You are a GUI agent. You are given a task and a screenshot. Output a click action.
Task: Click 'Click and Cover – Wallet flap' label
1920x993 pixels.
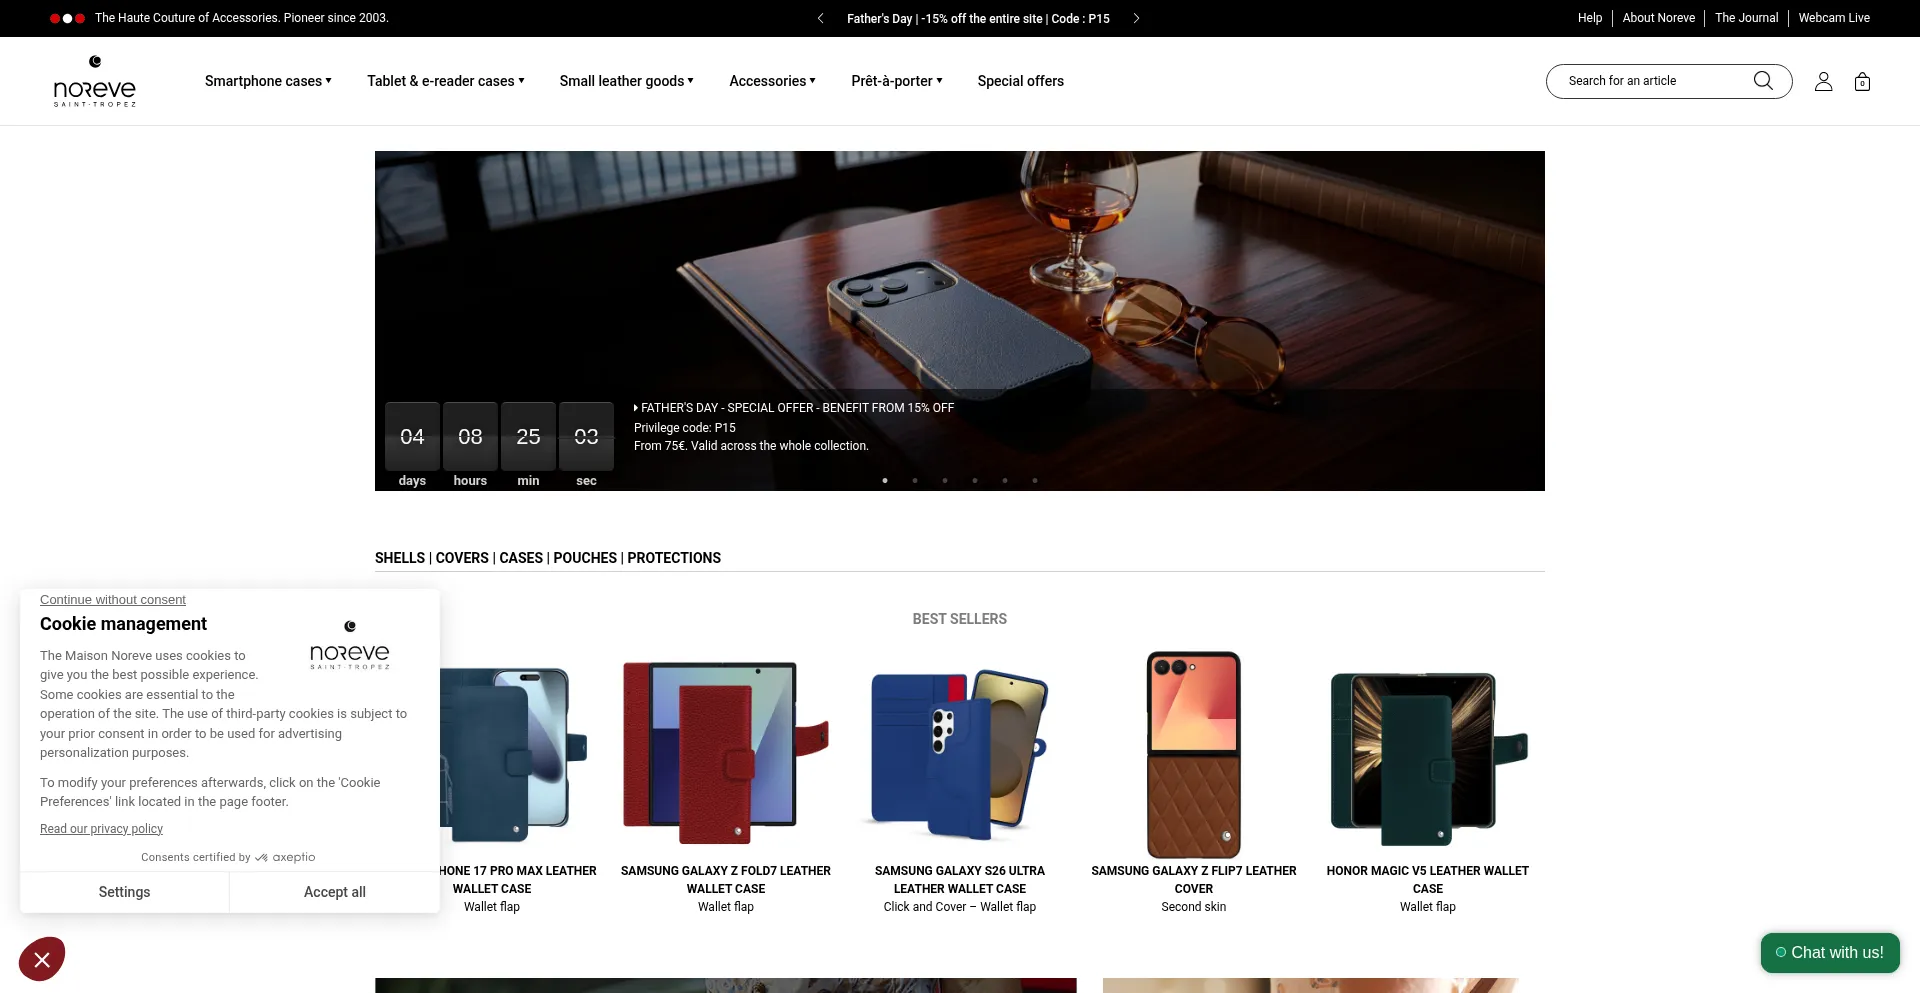[960, 907]
